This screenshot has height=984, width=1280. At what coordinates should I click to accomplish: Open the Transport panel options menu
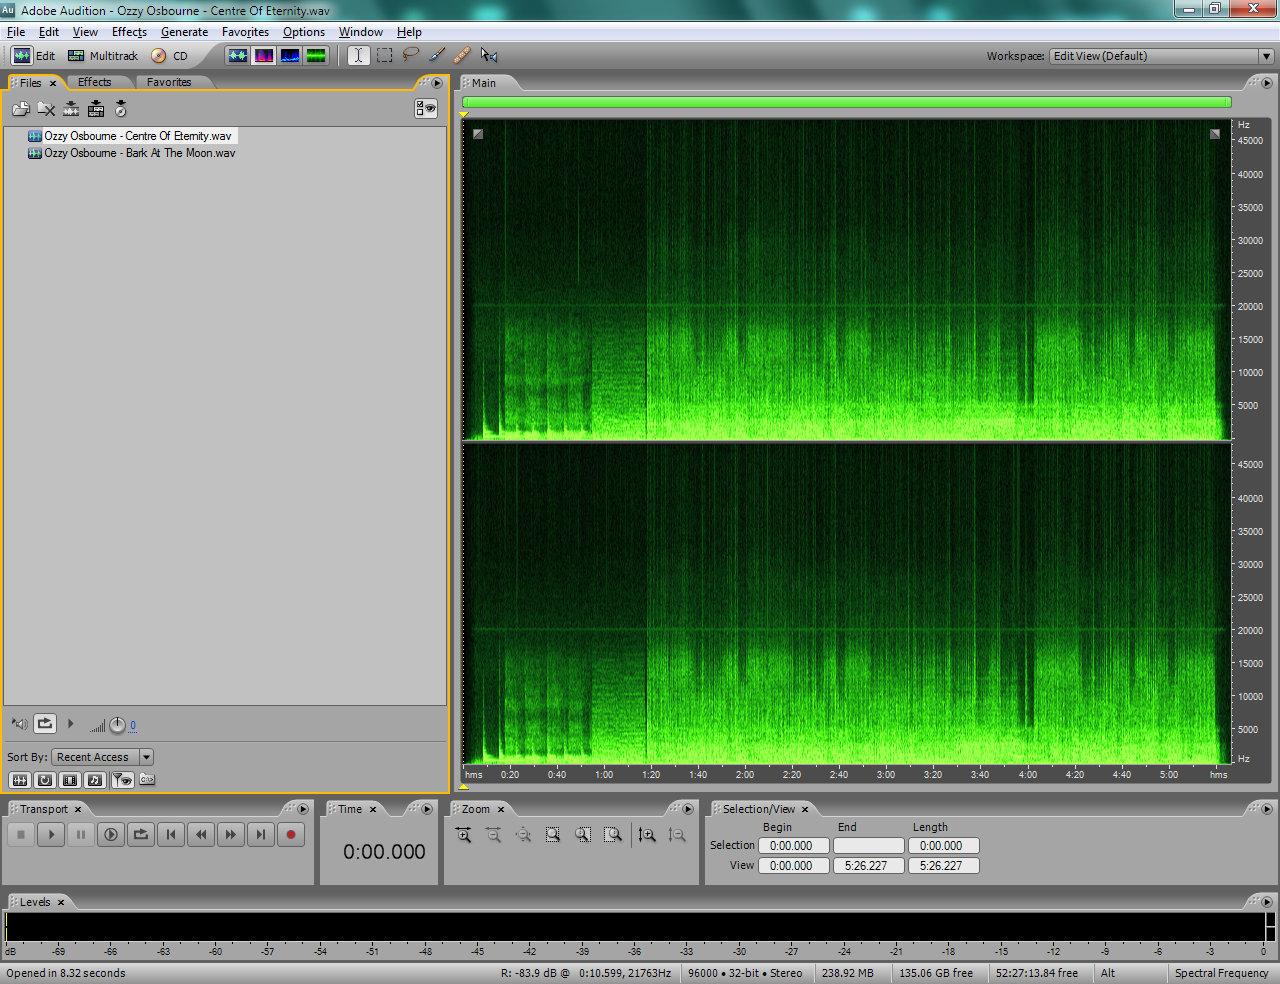(303, 809)
